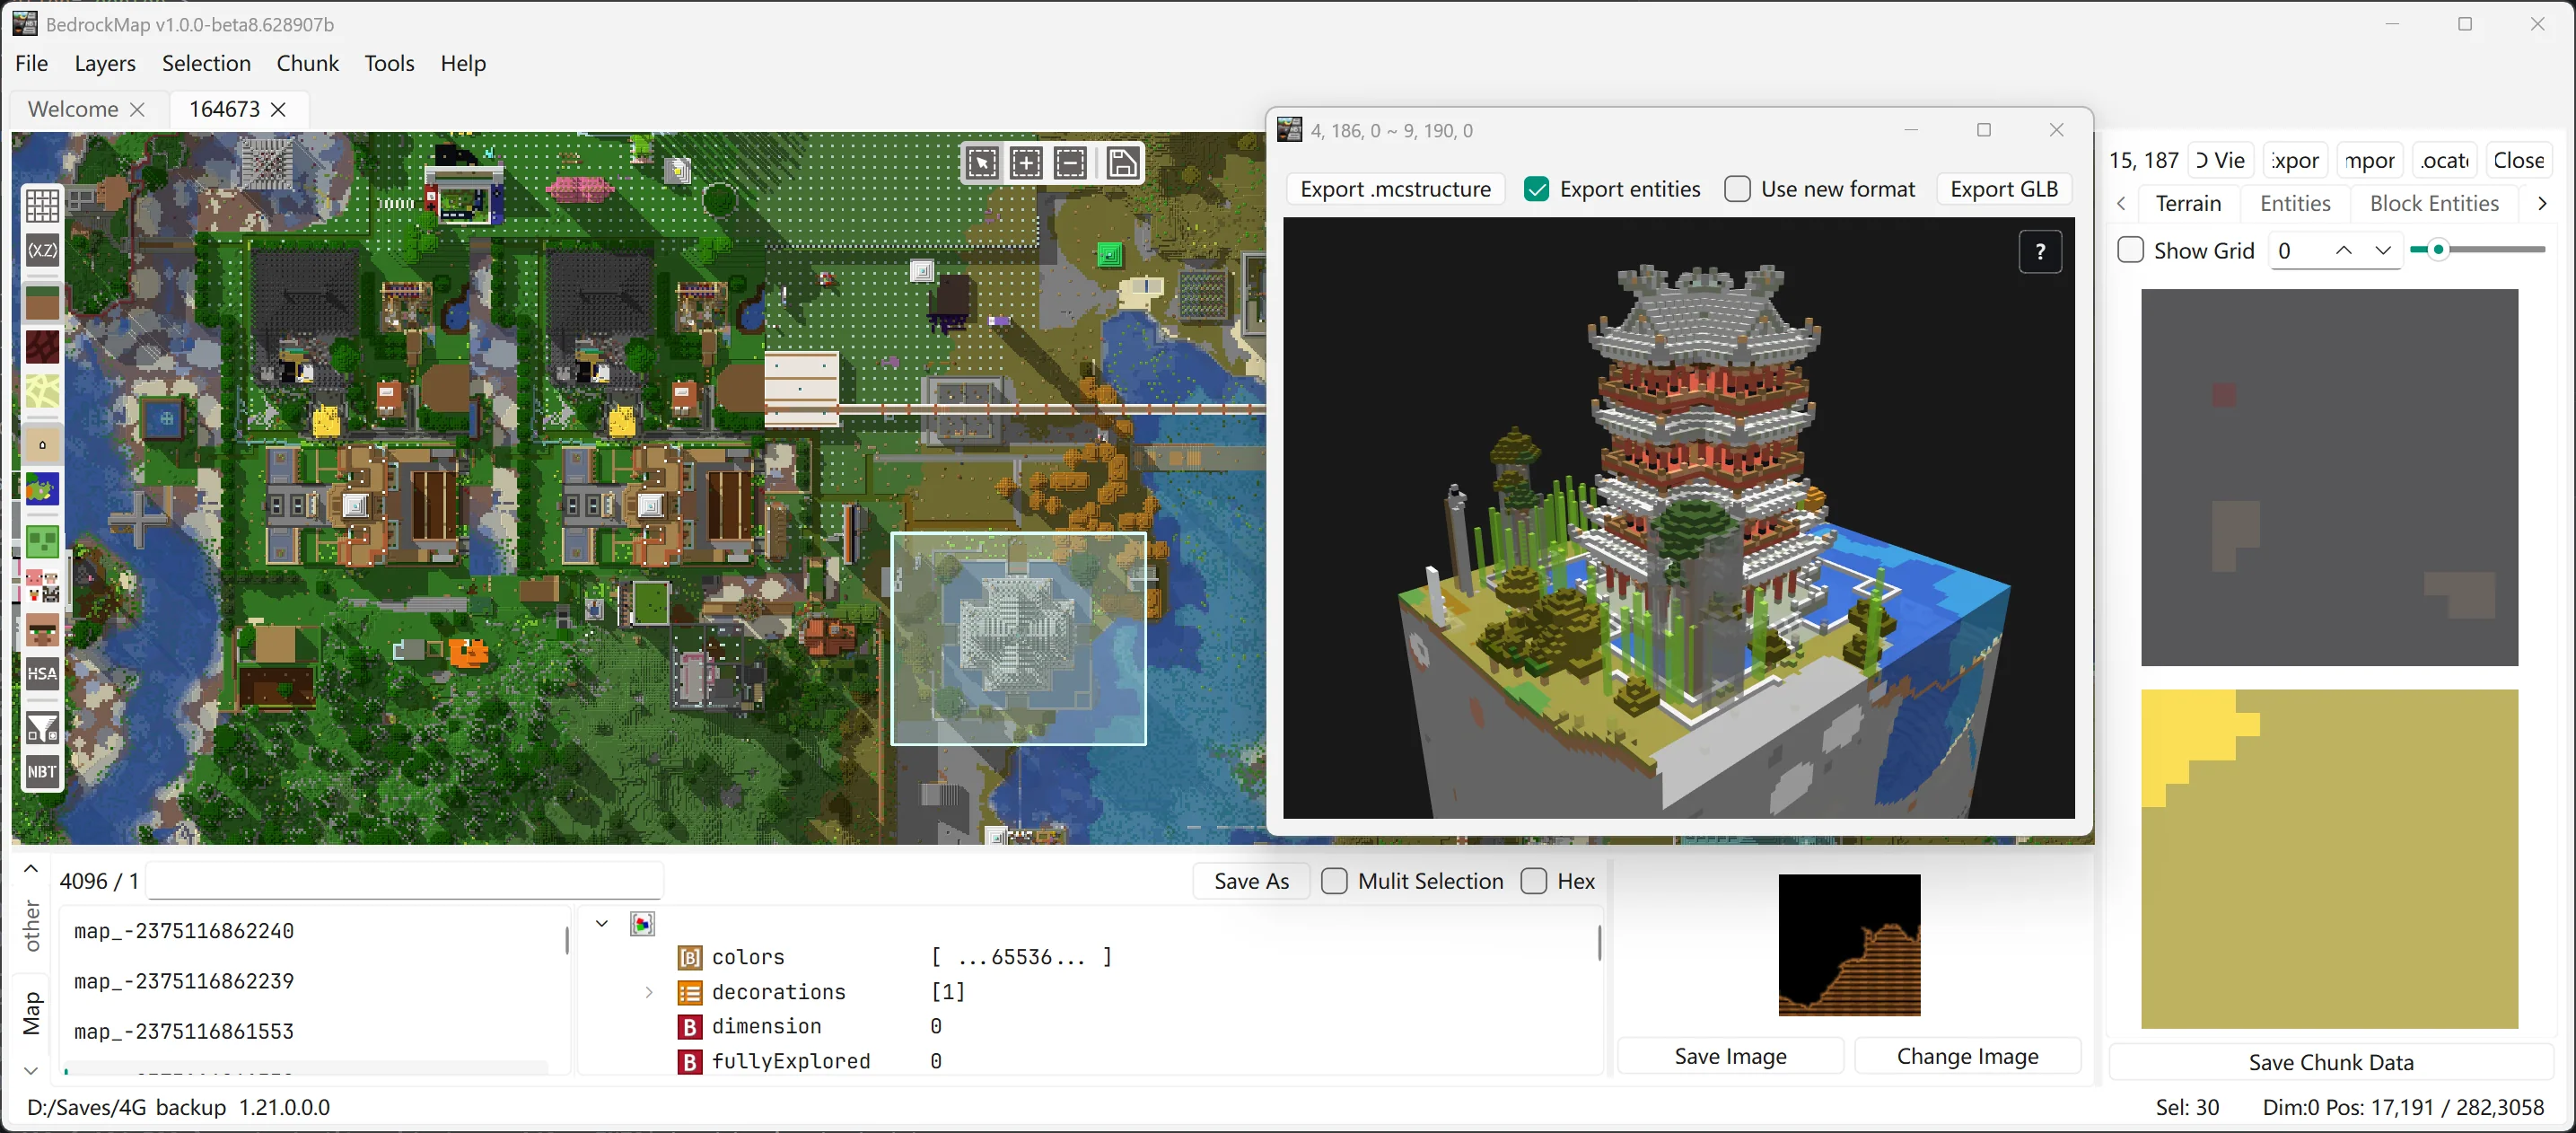Click the key search input field

click(405, 881)
